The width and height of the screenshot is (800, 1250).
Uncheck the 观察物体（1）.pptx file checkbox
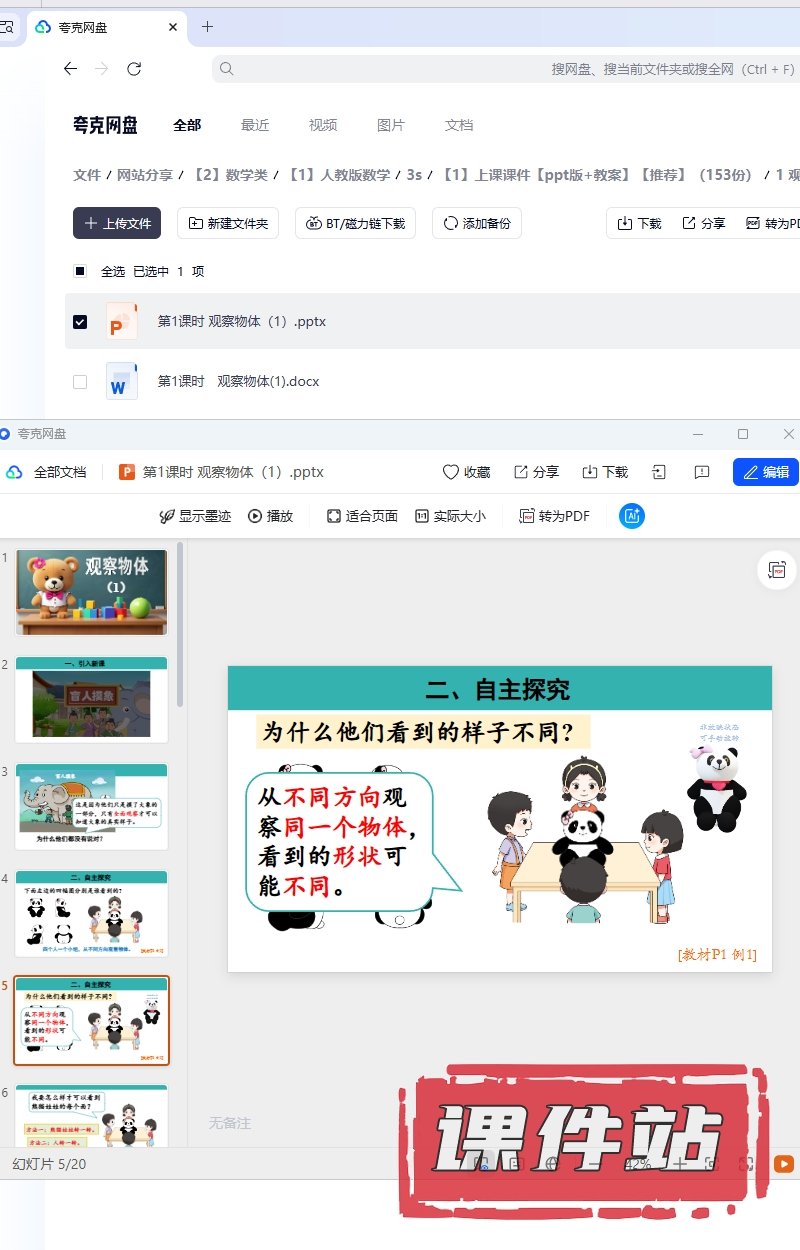80,322
